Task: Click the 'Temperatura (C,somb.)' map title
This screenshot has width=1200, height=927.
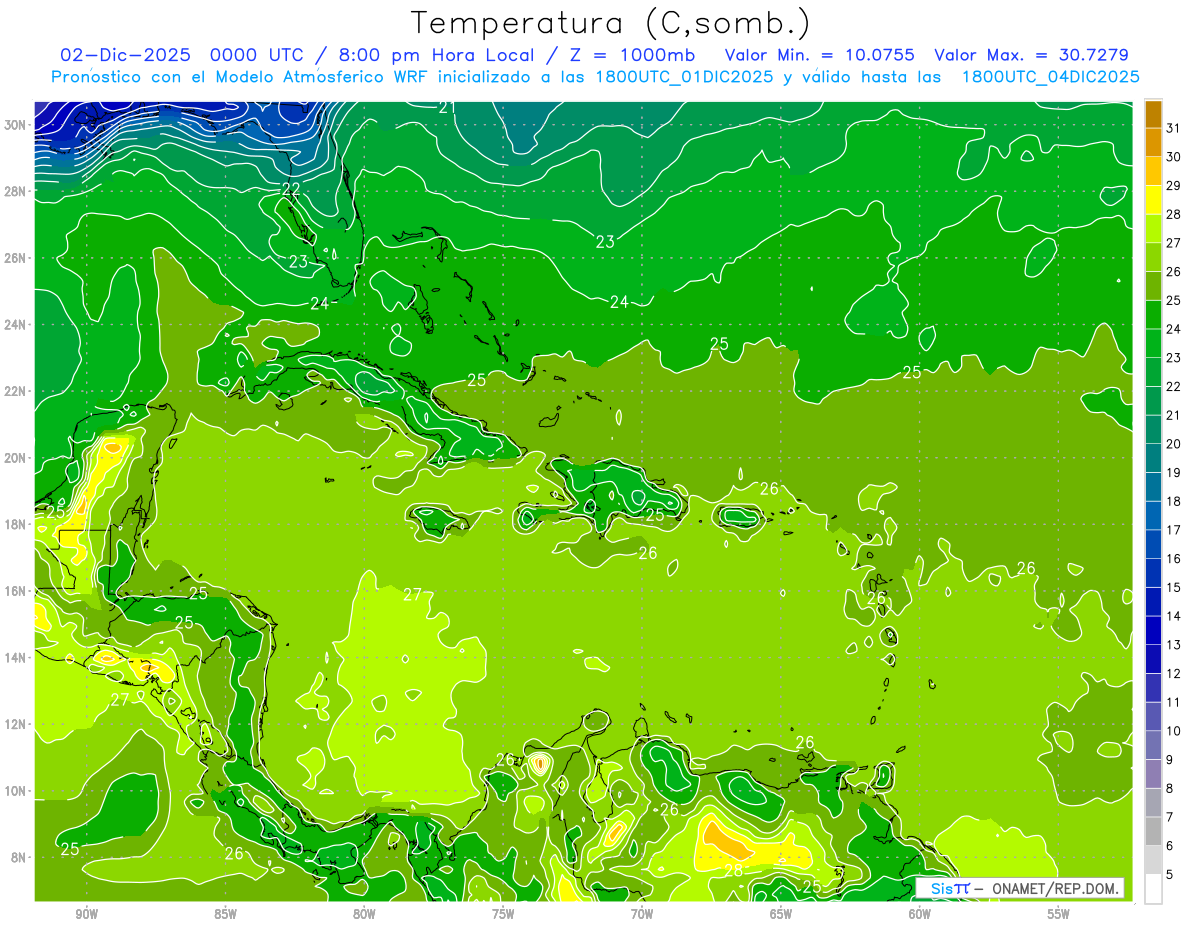Action: click(611, 23)
